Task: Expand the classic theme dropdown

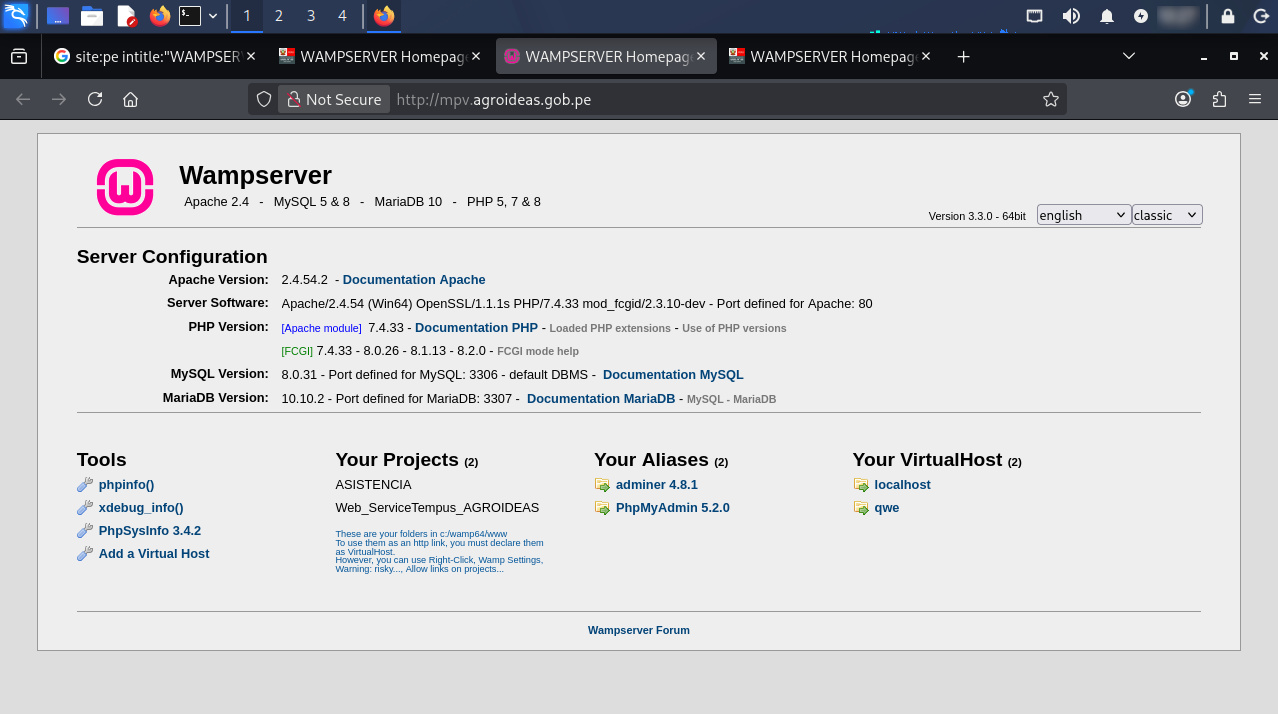Action: [x=1166, y=215]
